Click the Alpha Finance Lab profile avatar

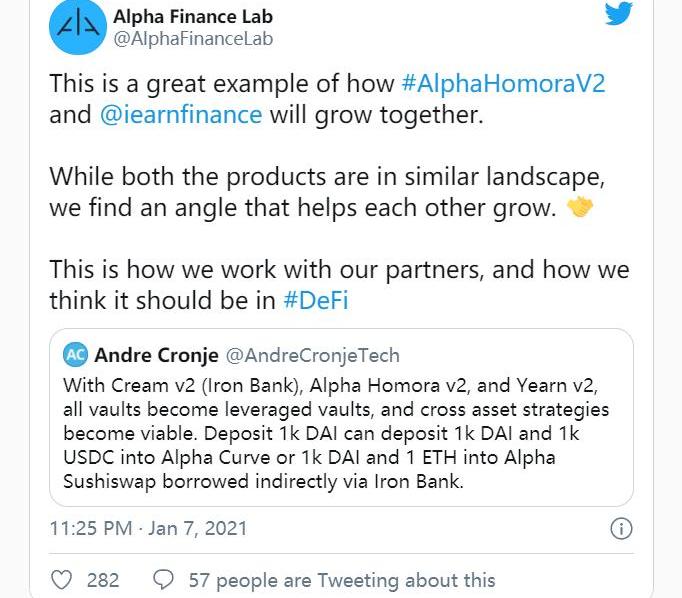click(76, 27)
